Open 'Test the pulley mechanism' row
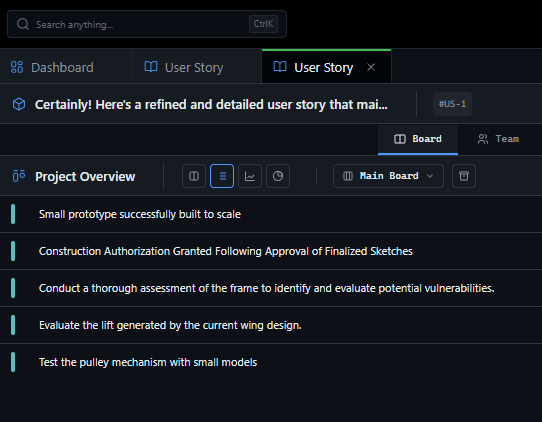The image size is (542, 422). pos(271,362)
